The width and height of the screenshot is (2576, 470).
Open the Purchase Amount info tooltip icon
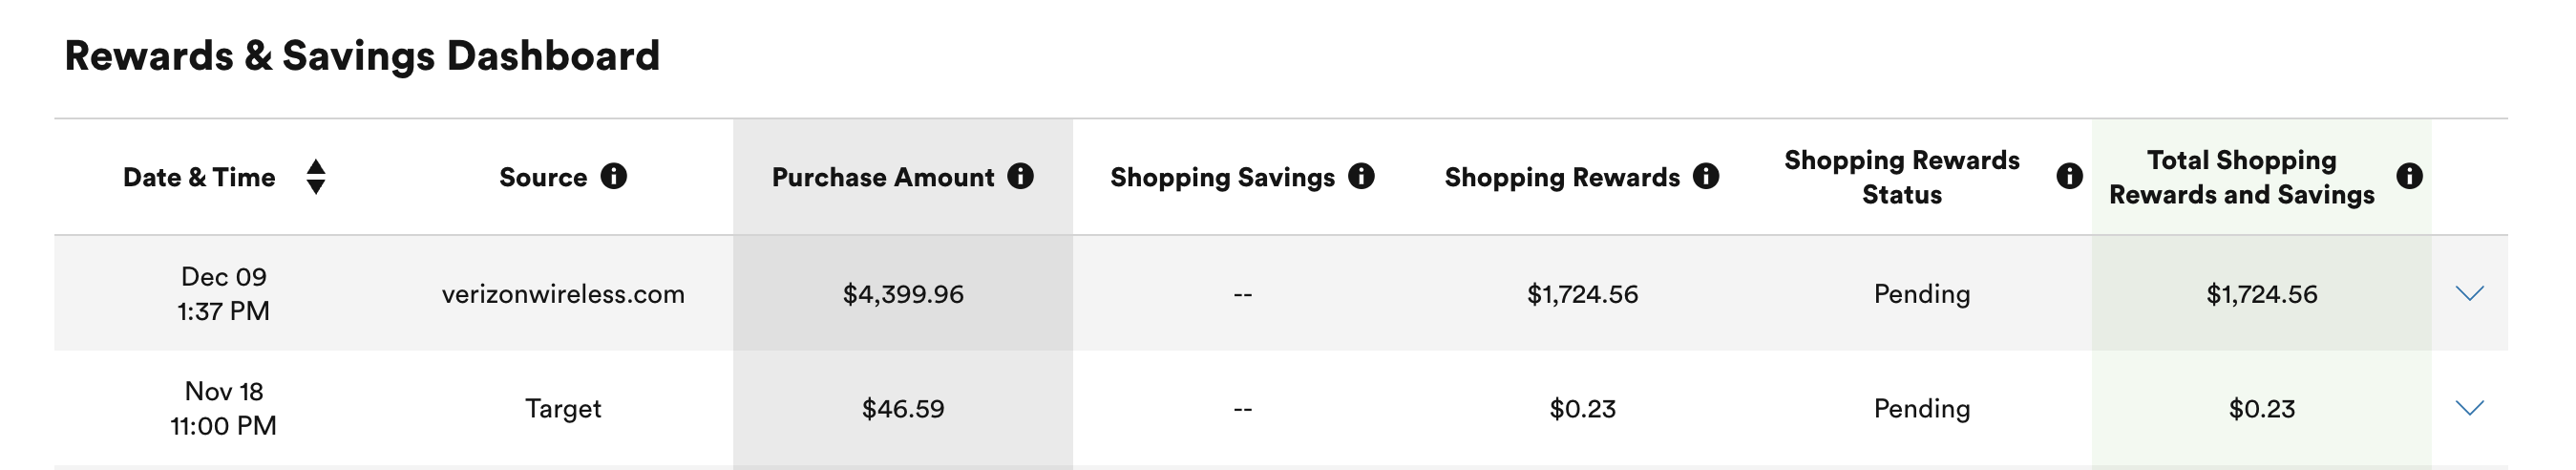[x=1020, y=177]
